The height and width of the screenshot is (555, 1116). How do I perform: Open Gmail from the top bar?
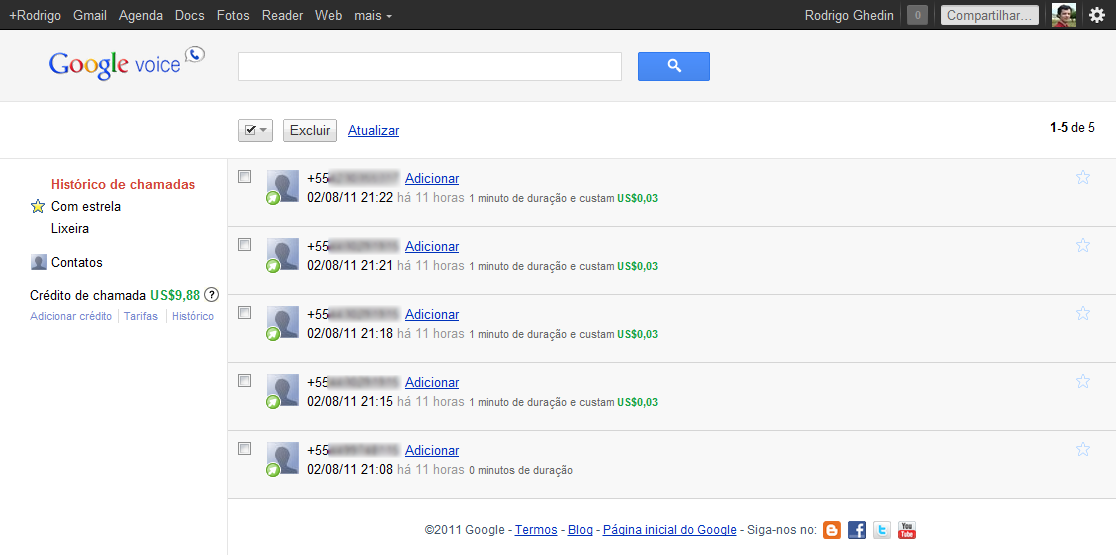tap(90, 15)
